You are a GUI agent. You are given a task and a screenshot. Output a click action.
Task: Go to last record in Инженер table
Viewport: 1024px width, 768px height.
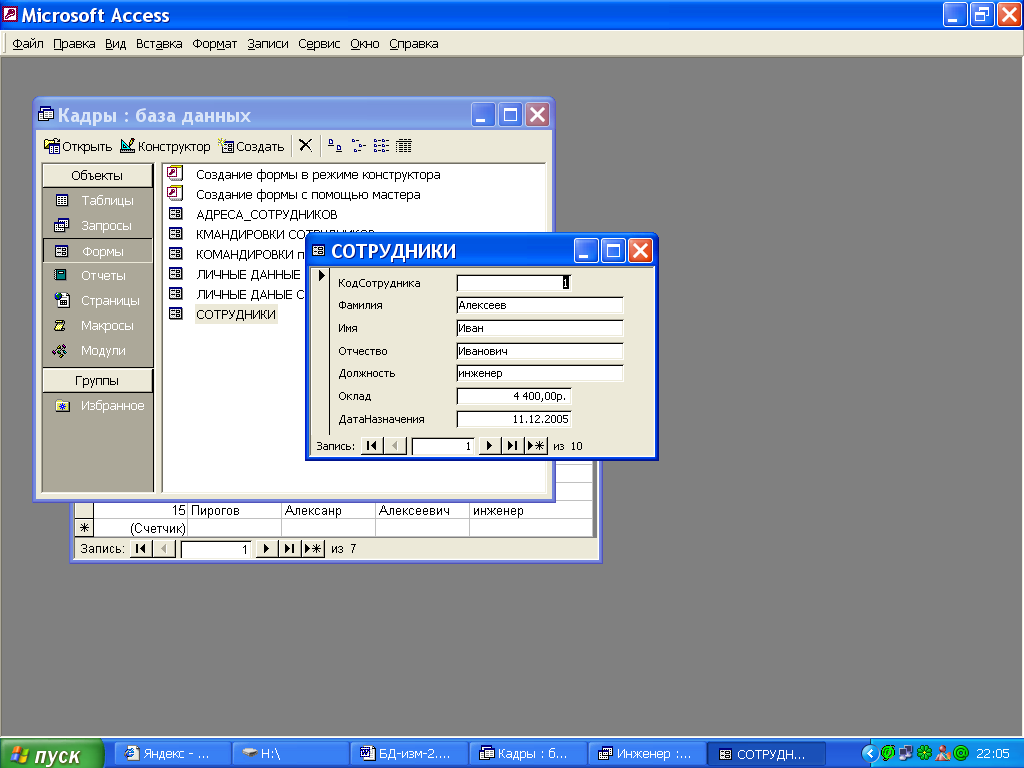click(x=289, y=549)
